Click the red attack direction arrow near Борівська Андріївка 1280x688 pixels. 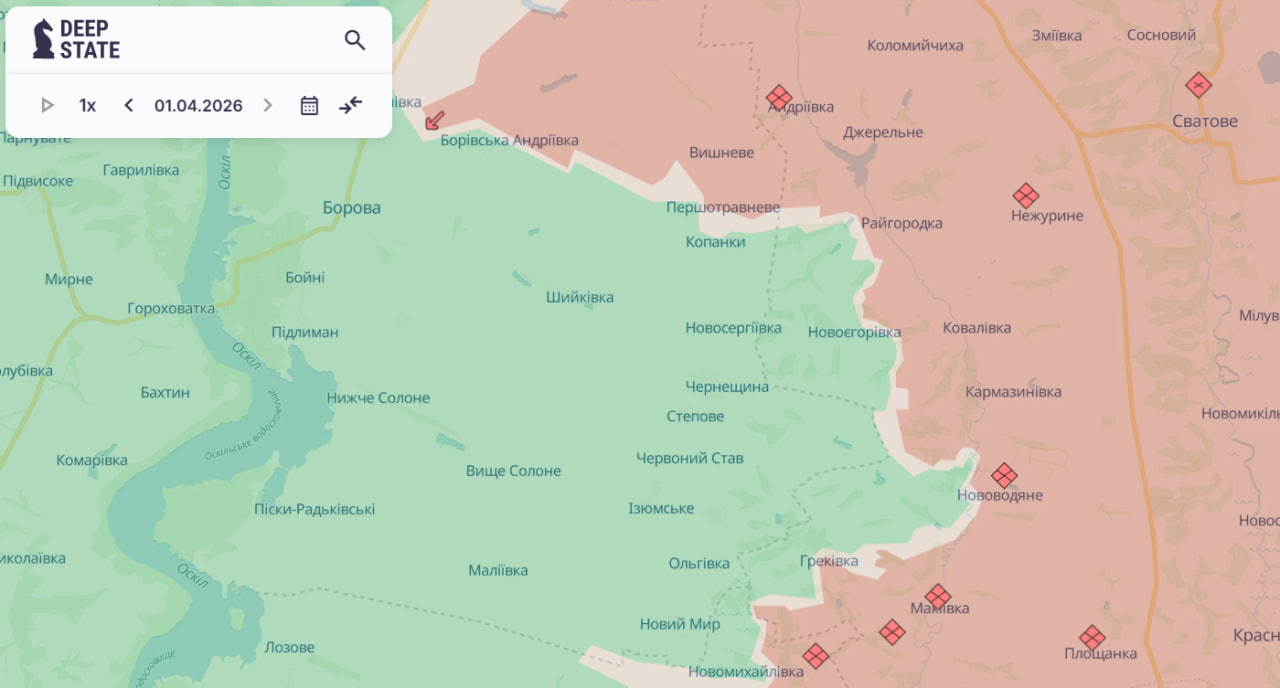pos(435,120)
